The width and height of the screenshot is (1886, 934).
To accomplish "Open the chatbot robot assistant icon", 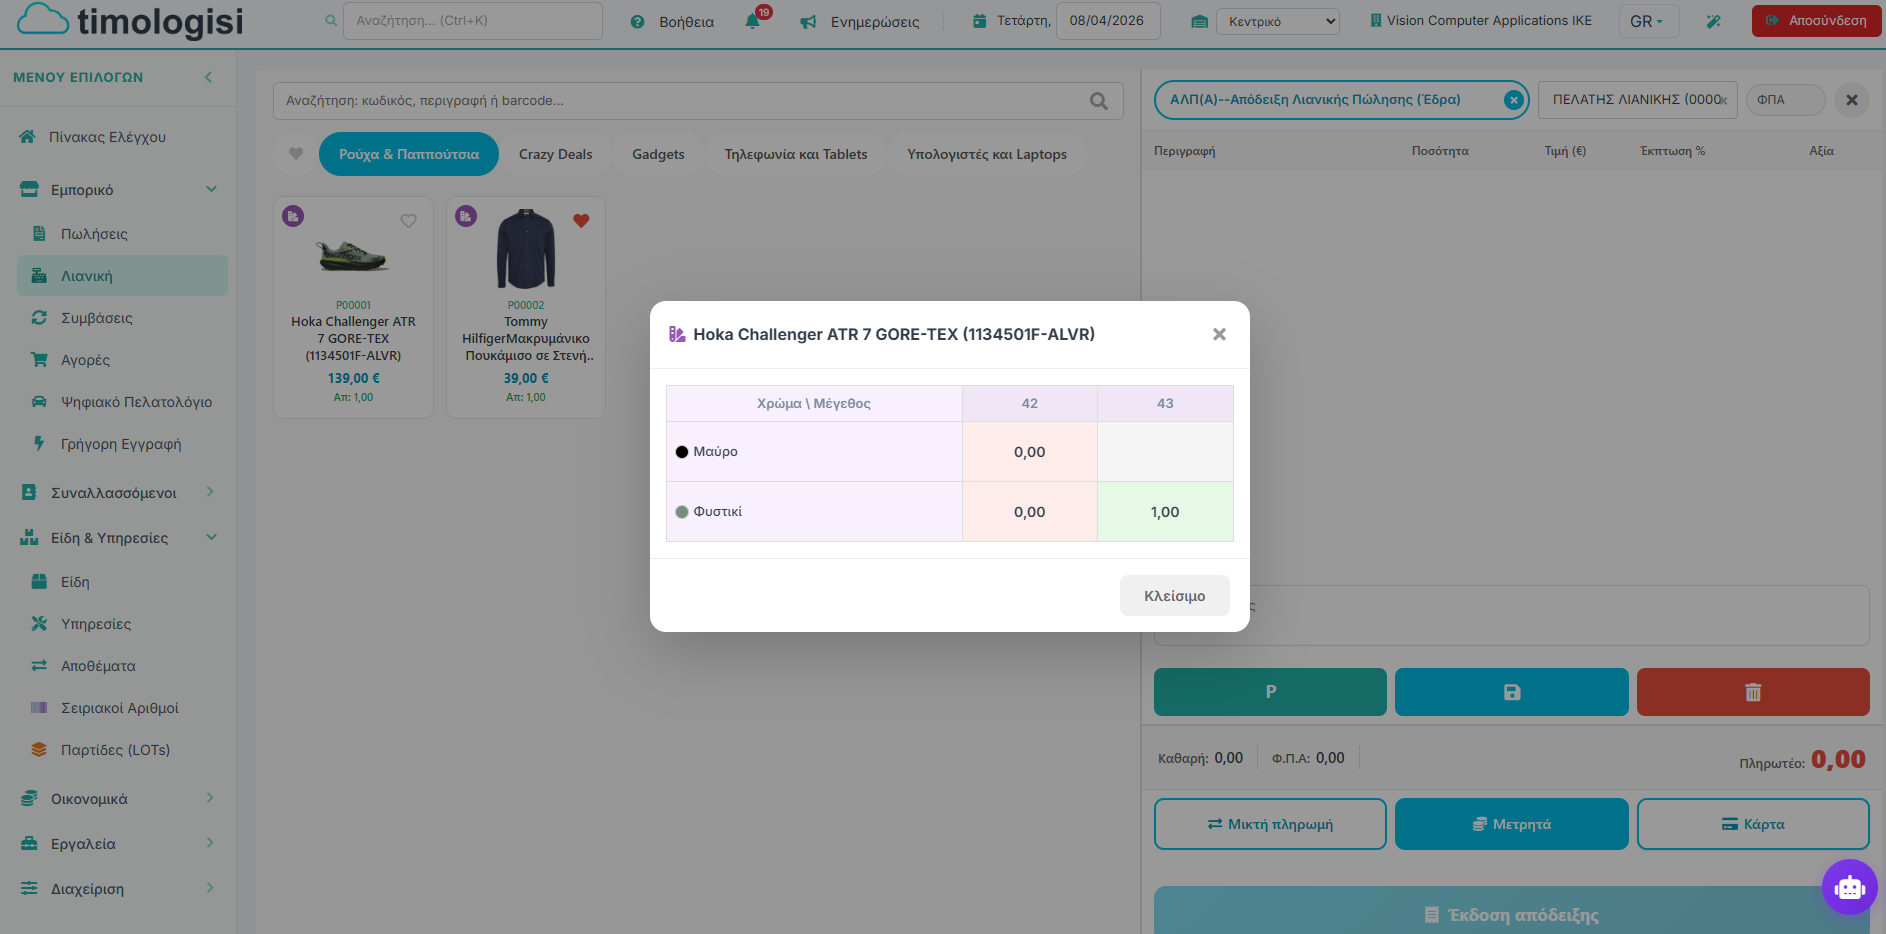I will [x=1850, y=887].
